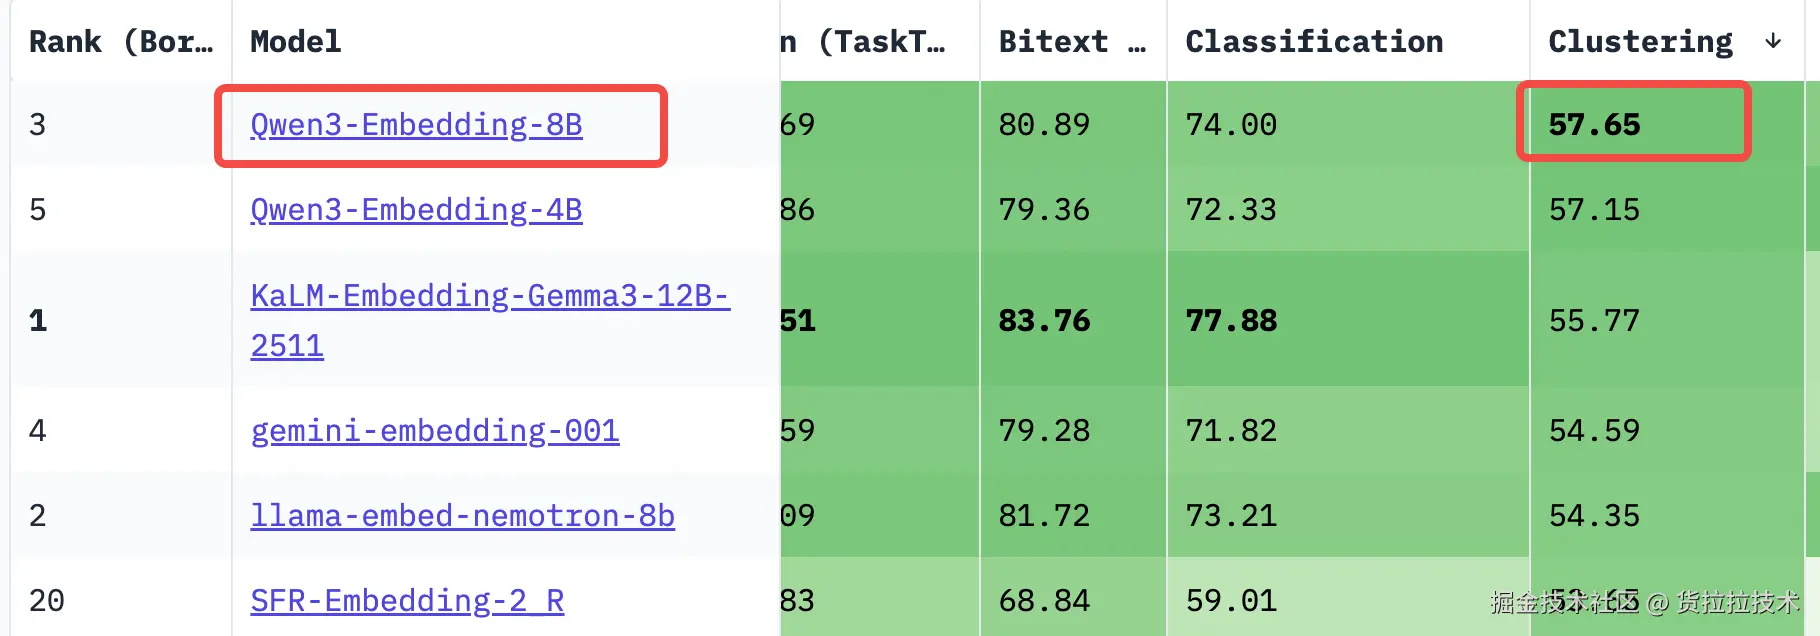Viewport: 1820px width, 636px height.
Task: Select the bold rank 1 cell
Action: pyautogui.click(x=38, y=321)
